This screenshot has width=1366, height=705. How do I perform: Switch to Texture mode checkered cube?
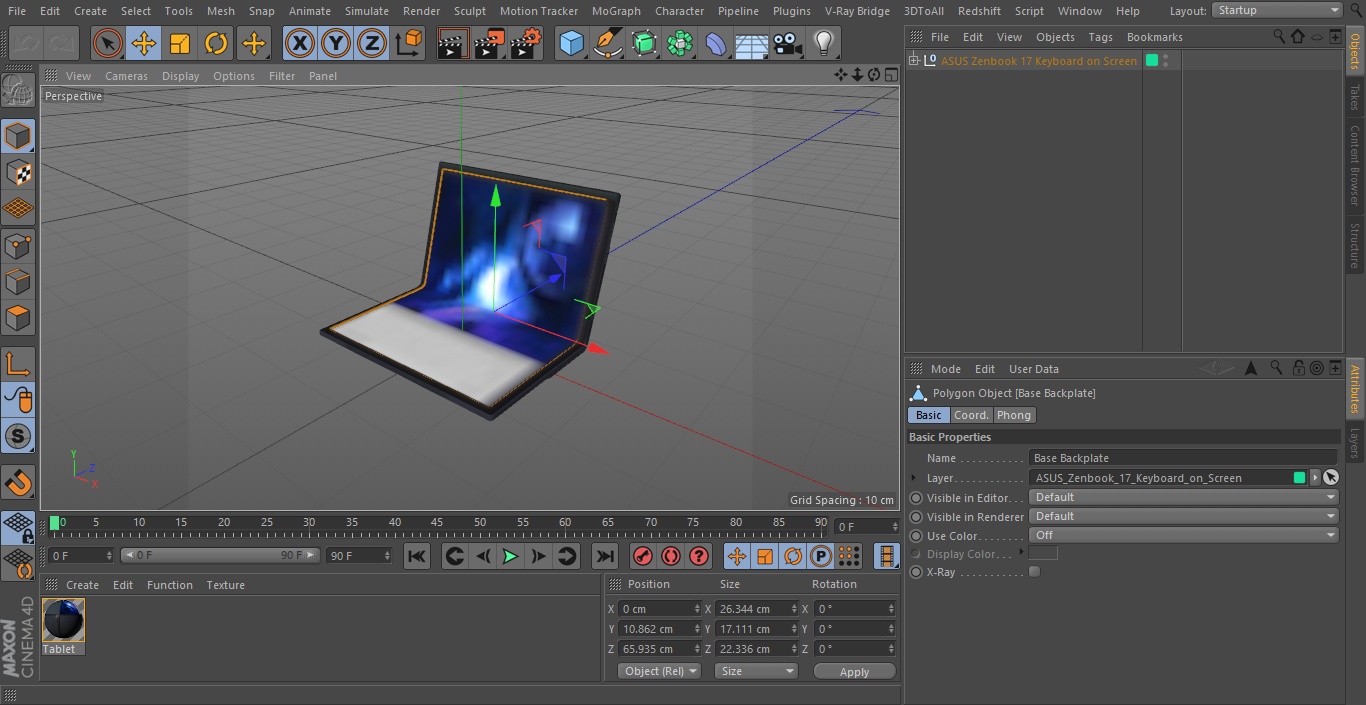pos(18,172)
